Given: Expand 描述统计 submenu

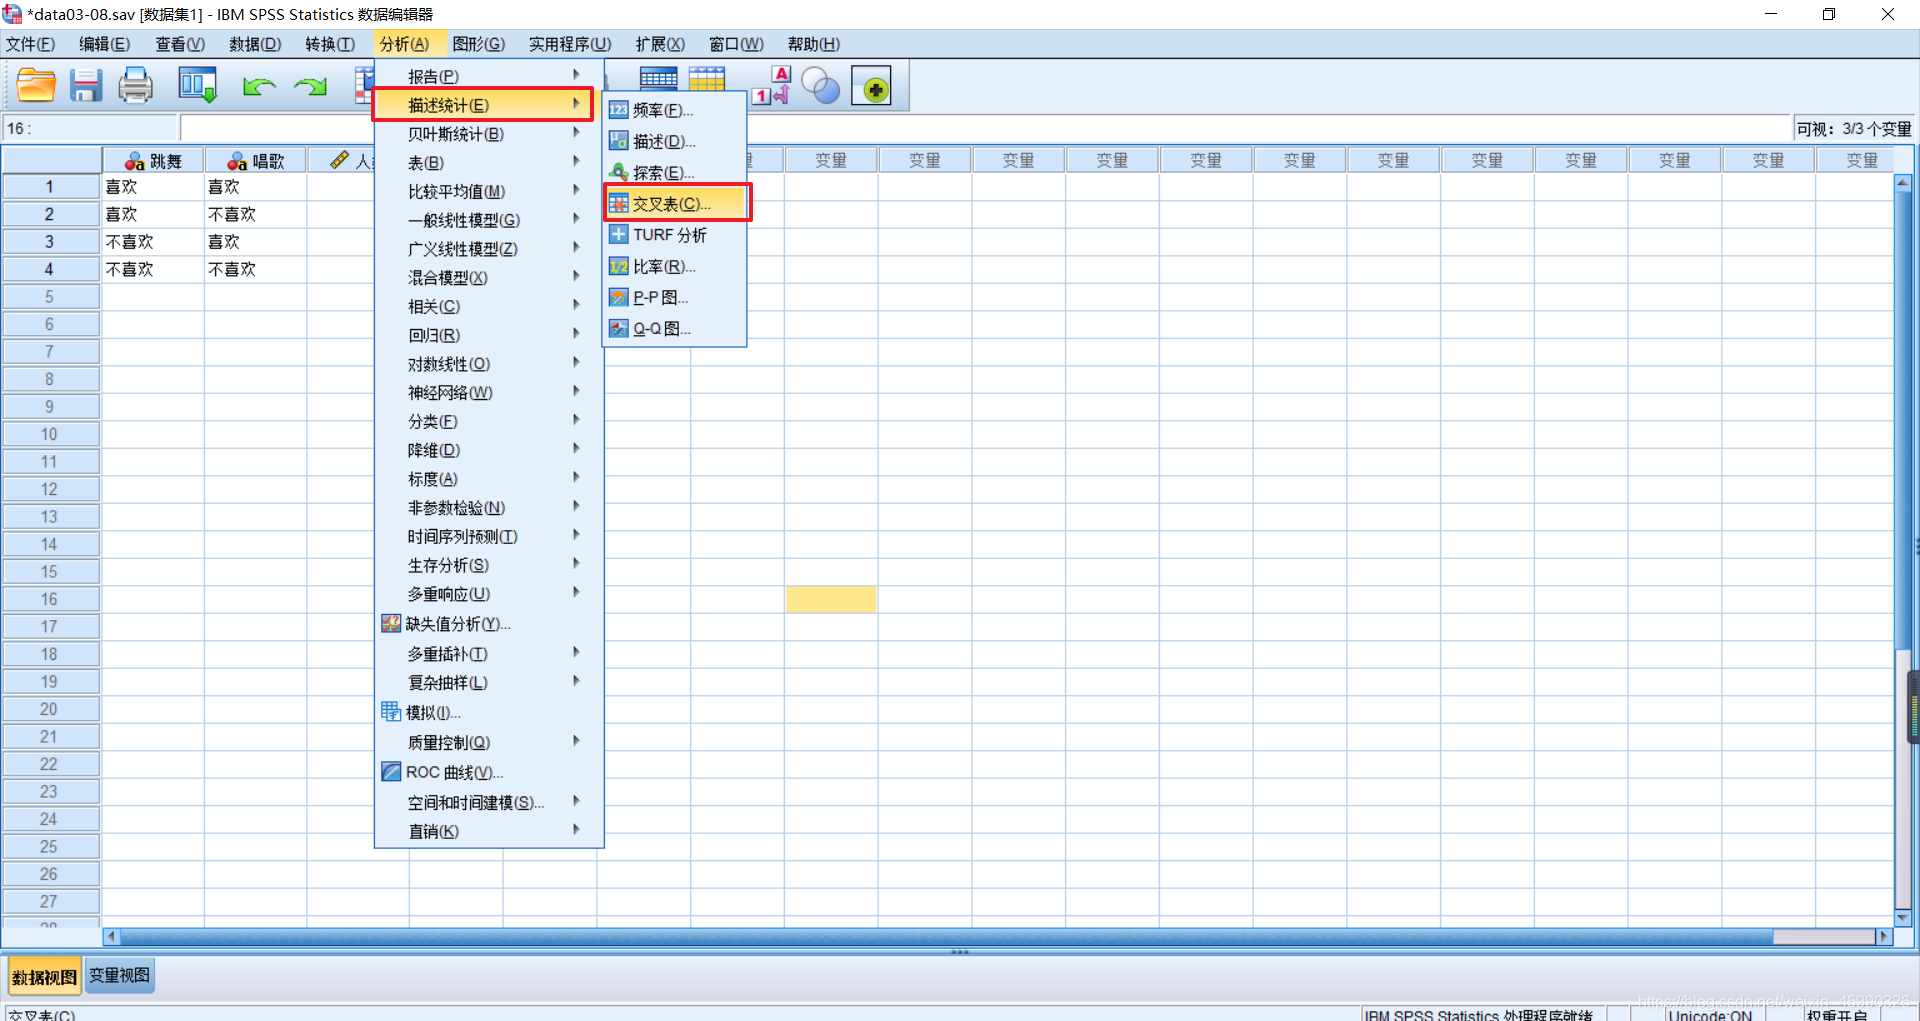Looking at the screenshot, I should point(483,104).
